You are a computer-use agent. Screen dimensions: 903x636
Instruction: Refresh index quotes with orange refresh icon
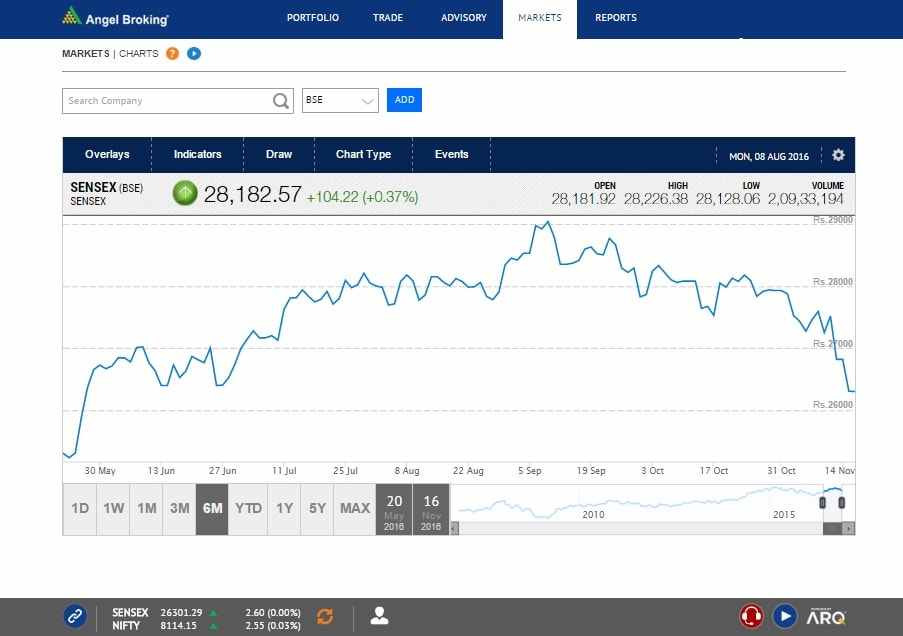[325, 617]
